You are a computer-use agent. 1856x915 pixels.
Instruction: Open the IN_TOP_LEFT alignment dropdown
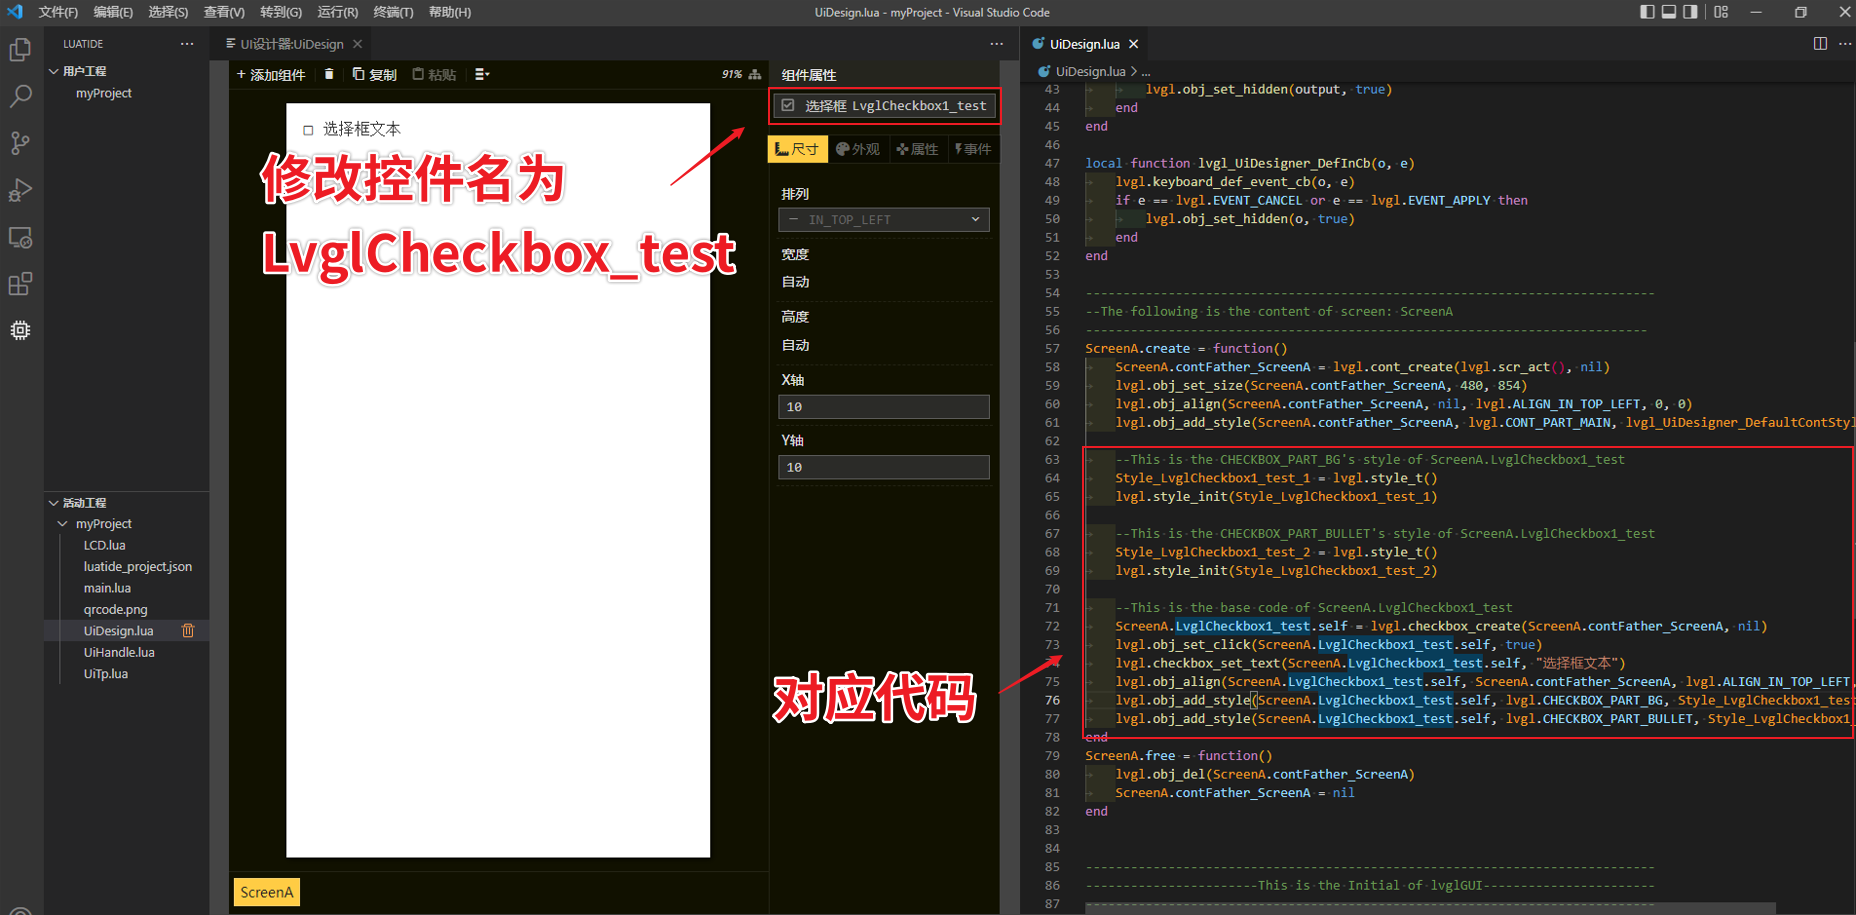(883, 220)
